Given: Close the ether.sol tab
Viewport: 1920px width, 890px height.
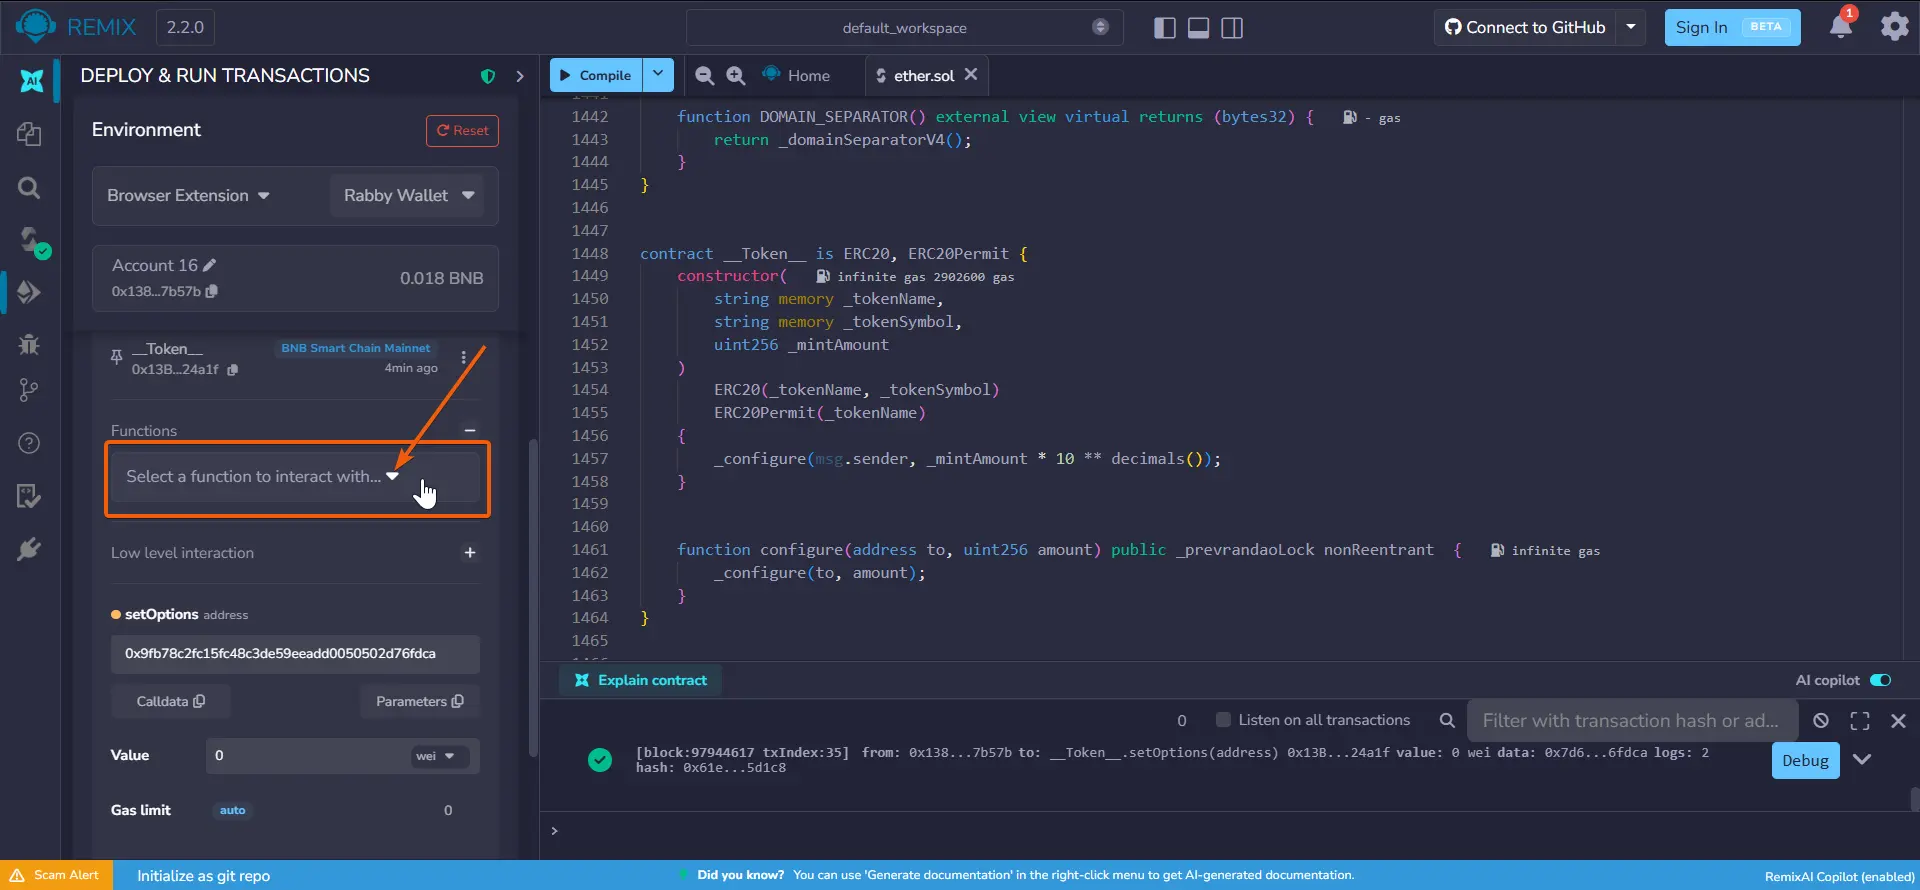Looking at the screenshot, I should 971,74.
